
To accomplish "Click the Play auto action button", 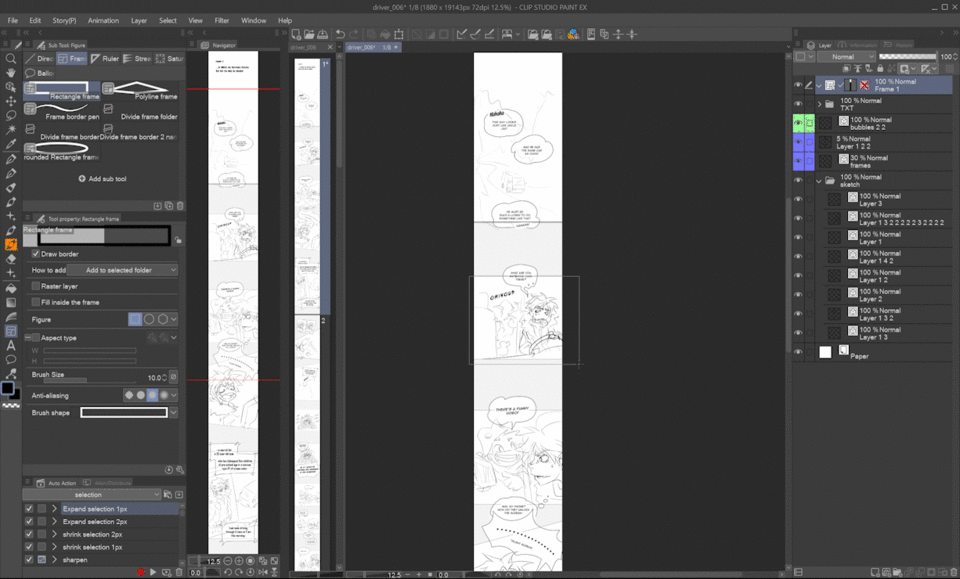I will pyautogui.click(x=153, y=572).
